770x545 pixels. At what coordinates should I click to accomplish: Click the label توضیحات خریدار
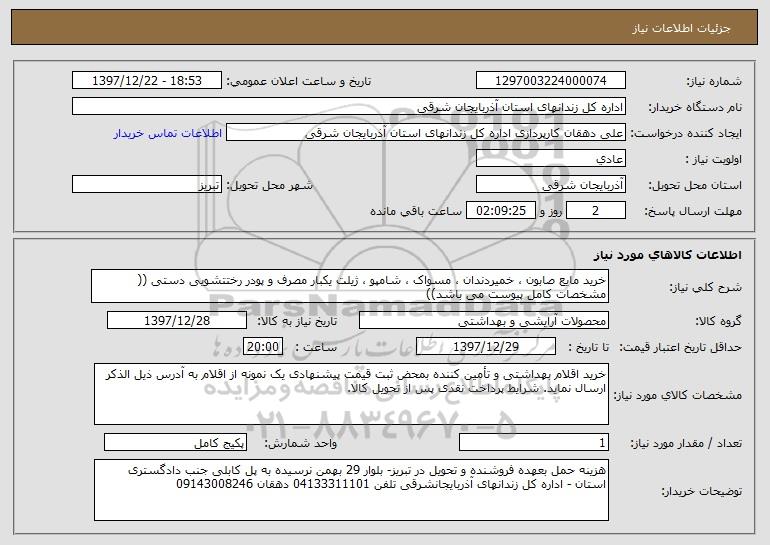[701, 491]
